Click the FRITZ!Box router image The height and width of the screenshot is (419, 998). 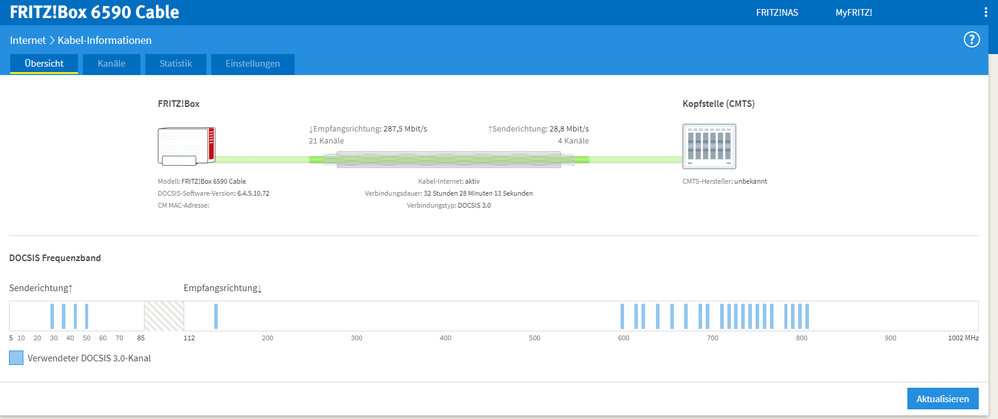[x=186, y=147]
